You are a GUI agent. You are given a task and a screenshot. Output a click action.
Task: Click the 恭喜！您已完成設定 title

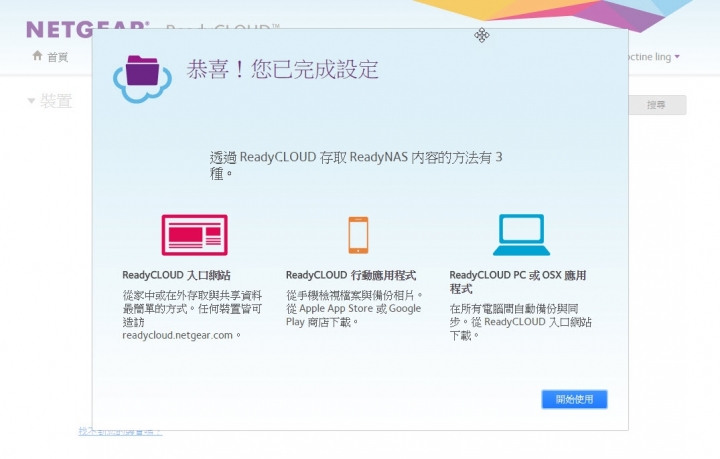(282, 70)
